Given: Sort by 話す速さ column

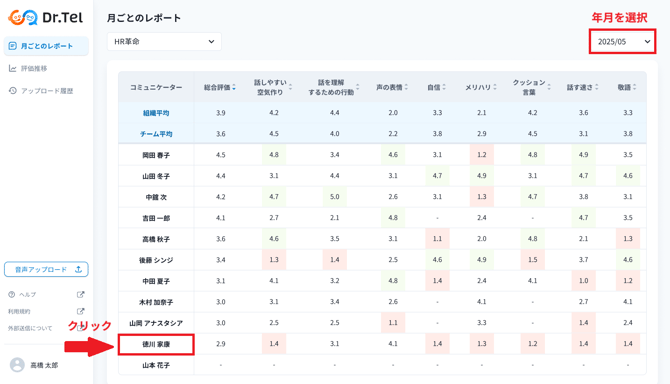Looking at the screenshot, I should 597,87.
